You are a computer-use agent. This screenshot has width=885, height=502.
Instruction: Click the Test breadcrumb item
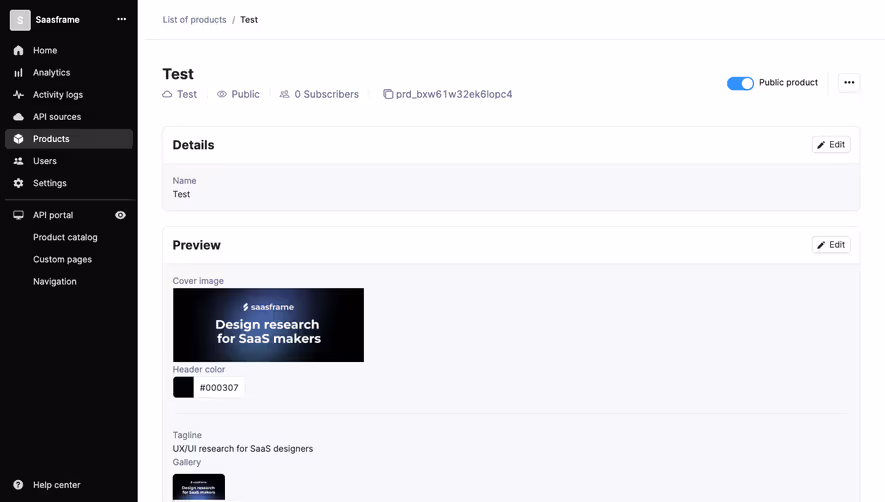tap(249, 20)
